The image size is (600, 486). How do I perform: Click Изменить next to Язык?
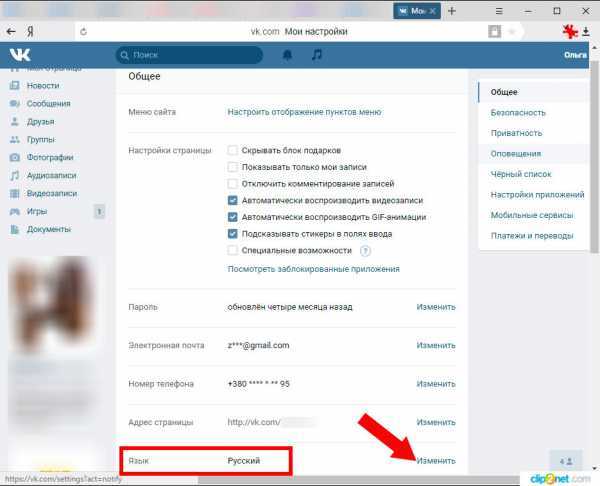[x=436, y=461]
